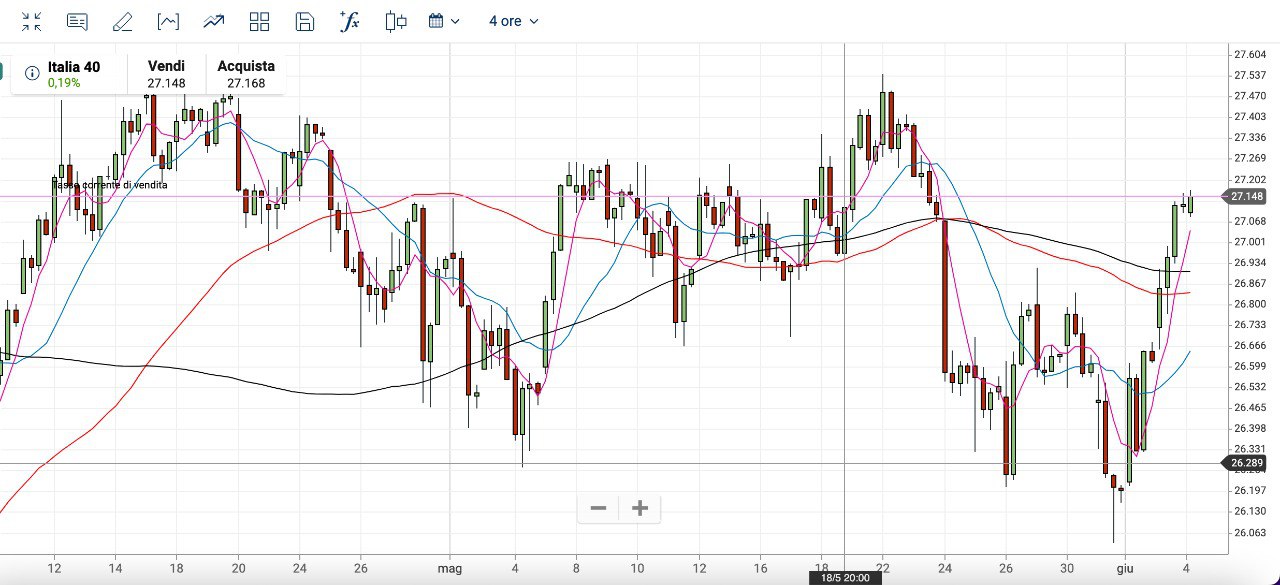Click the trend line arrow icon
Screen dimensions: 1280x585
pos(213,21)
